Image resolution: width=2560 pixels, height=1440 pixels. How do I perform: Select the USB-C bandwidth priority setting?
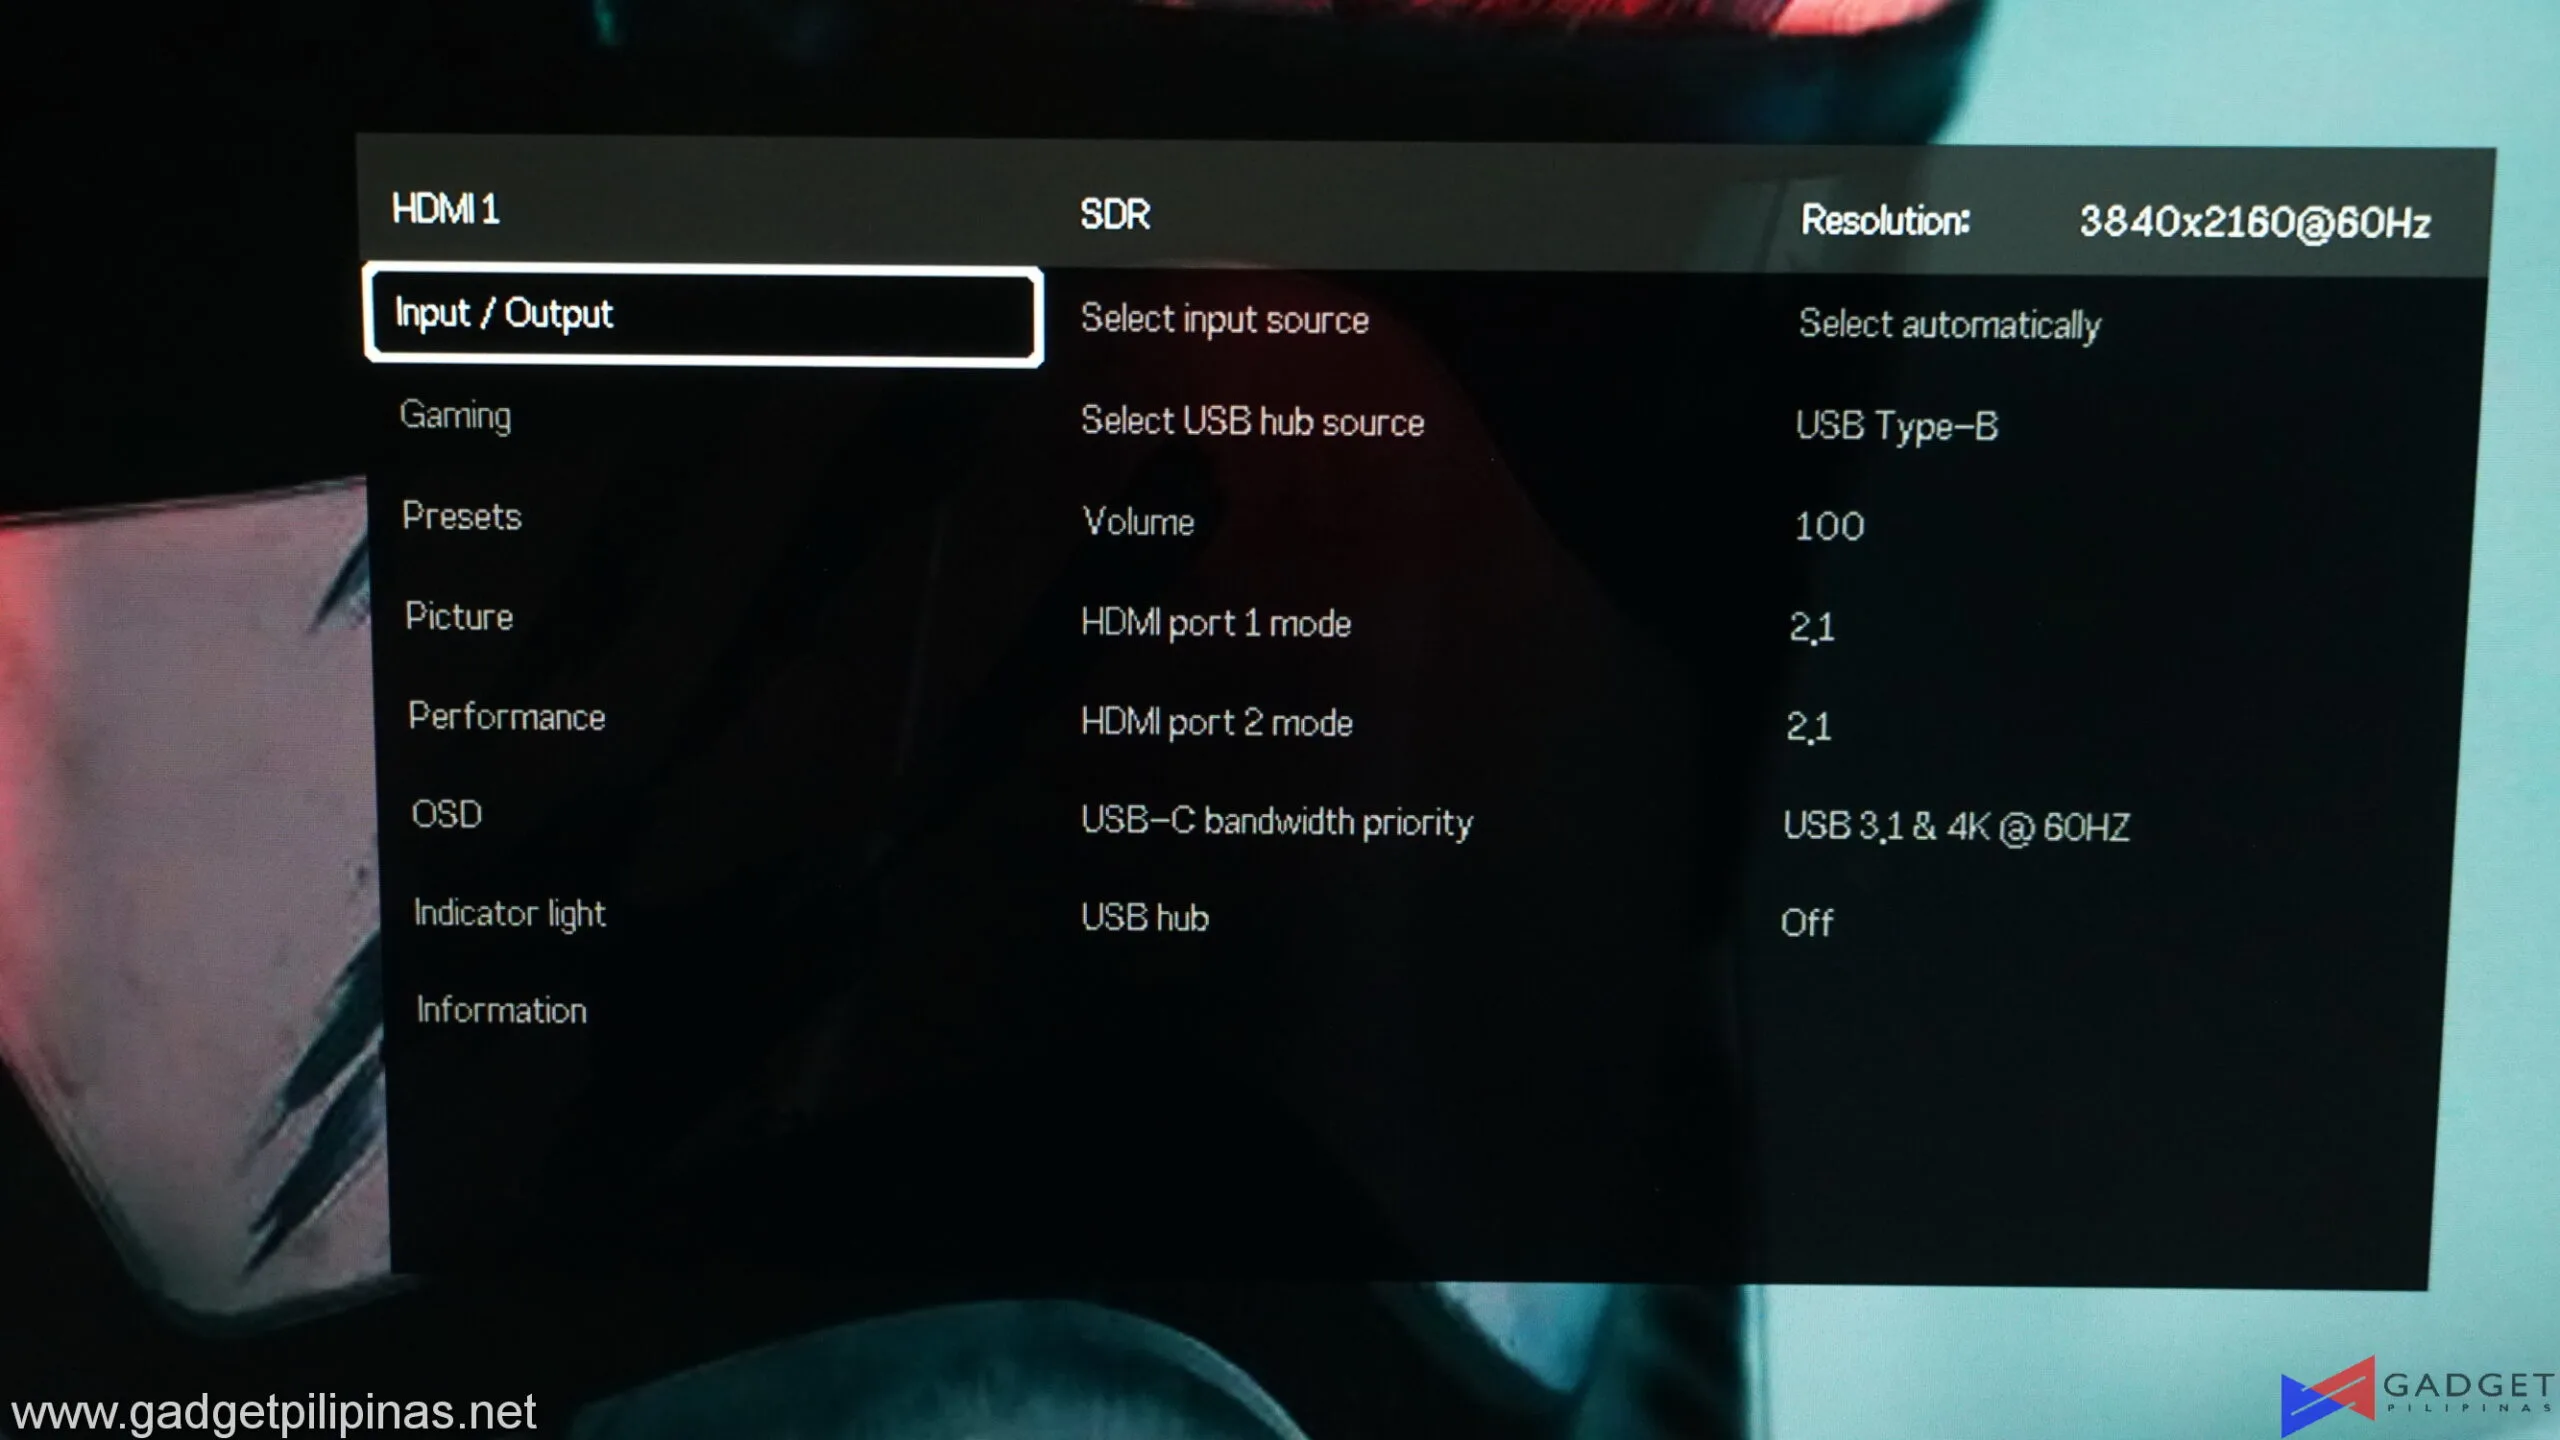(x=1277, y=821)
